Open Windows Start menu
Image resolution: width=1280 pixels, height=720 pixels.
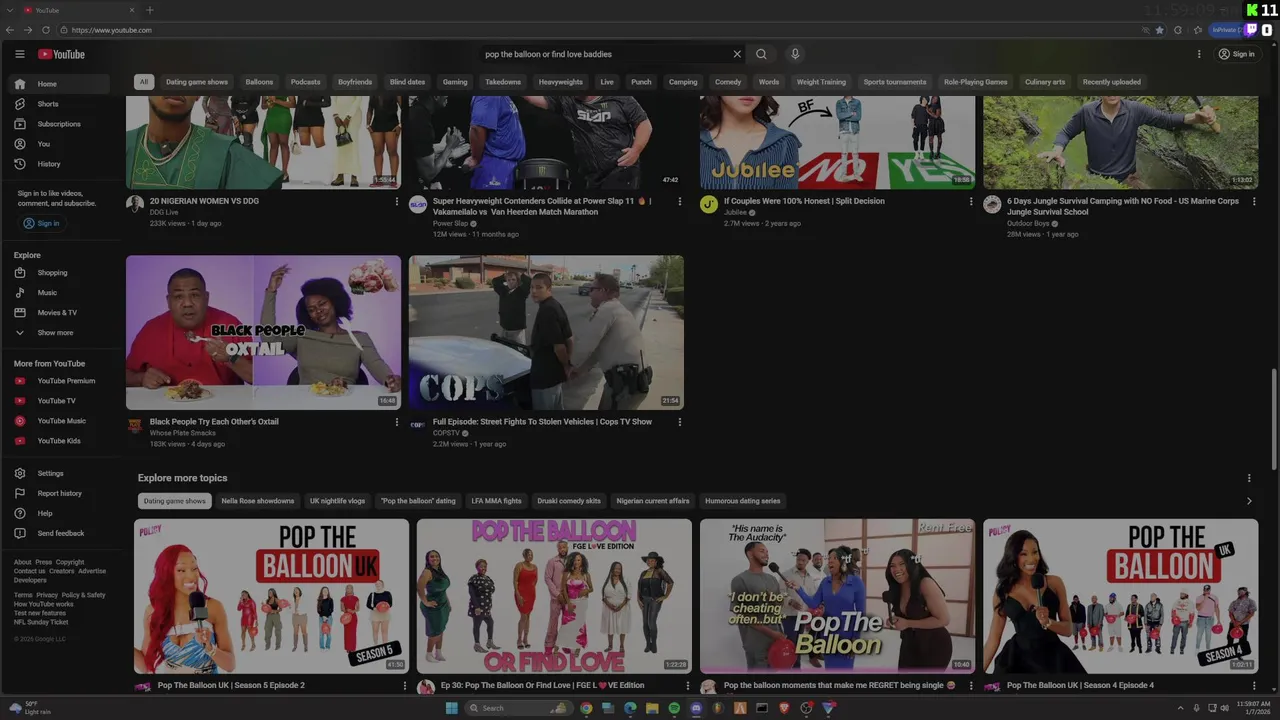coord(451,708)
